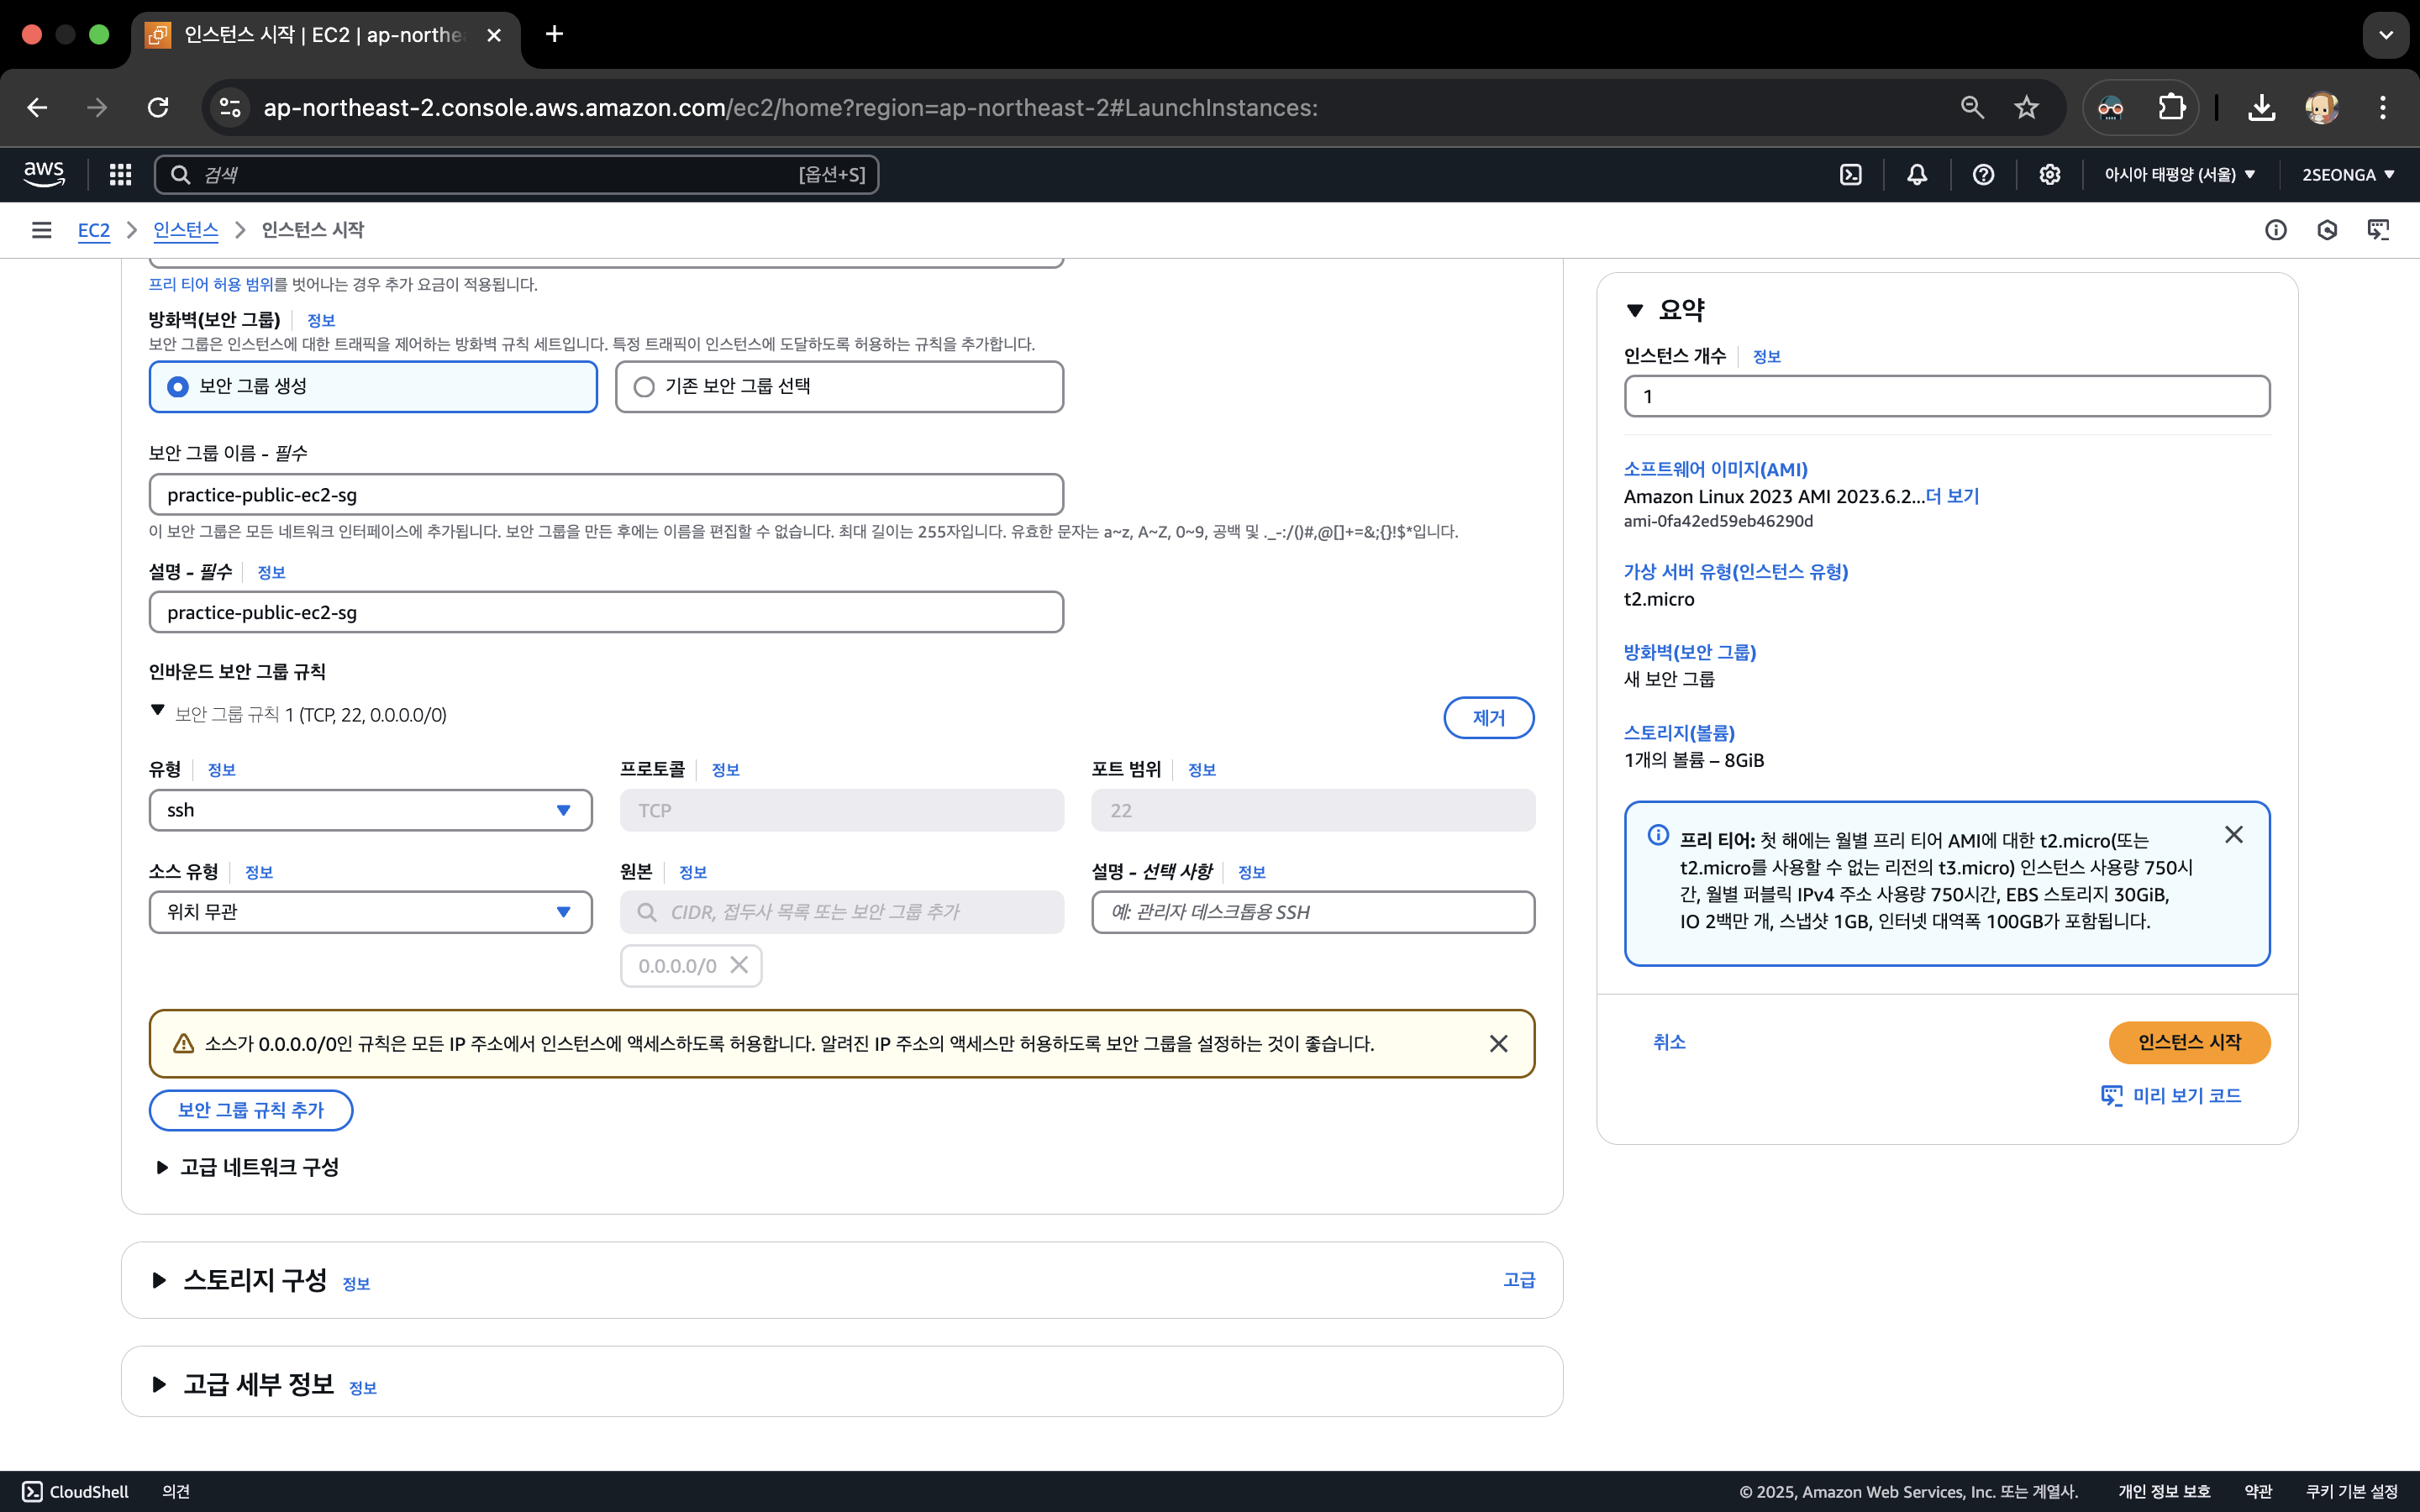
Task: Open the 아시아 태평양 (서울) region menu
Action: click(x=2179, y=175)
